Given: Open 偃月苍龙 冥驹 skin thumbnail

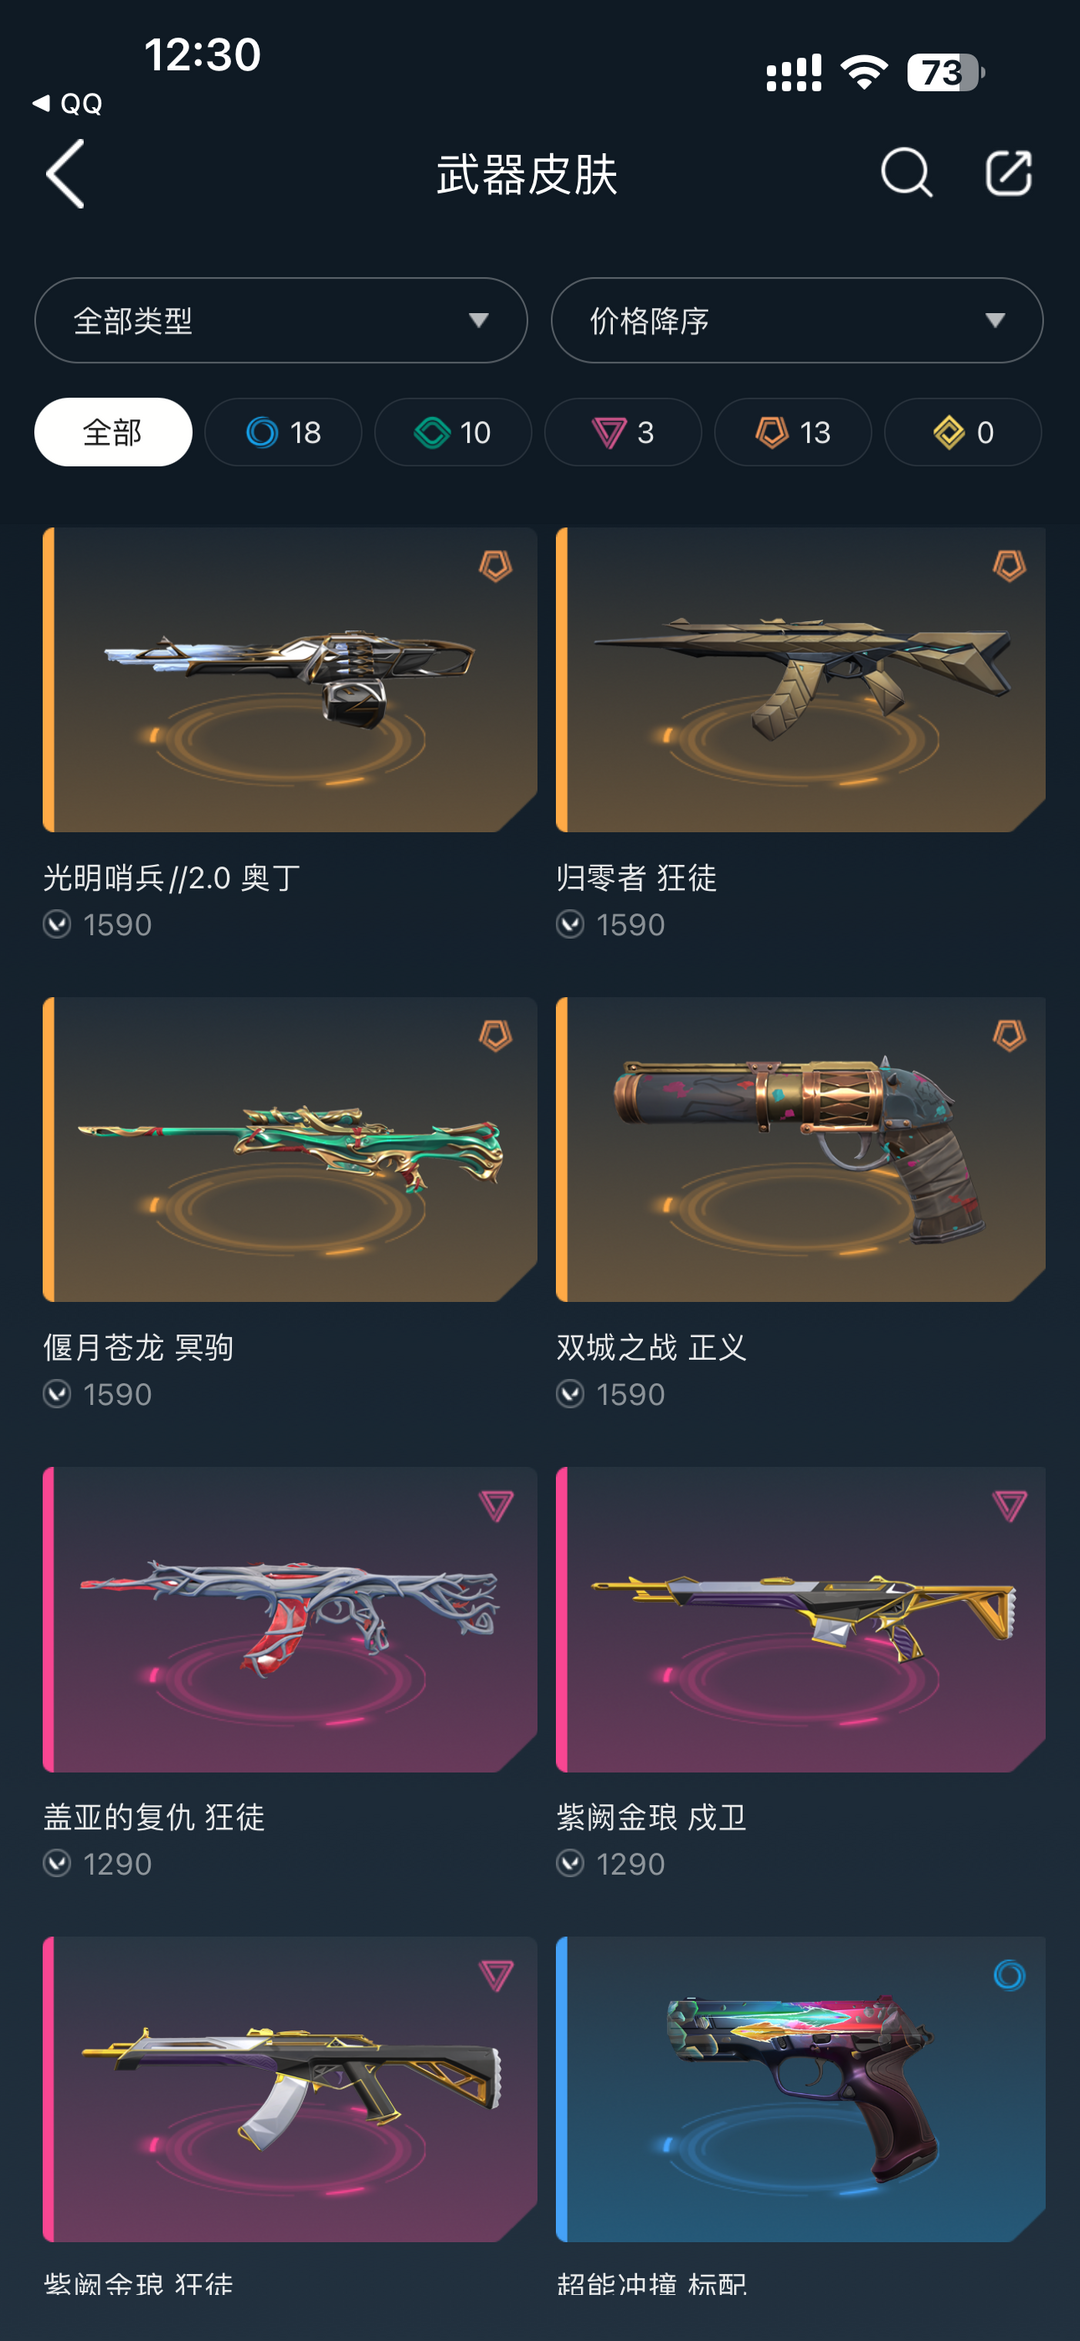Looking at the screenshot, I should 290,1150.
